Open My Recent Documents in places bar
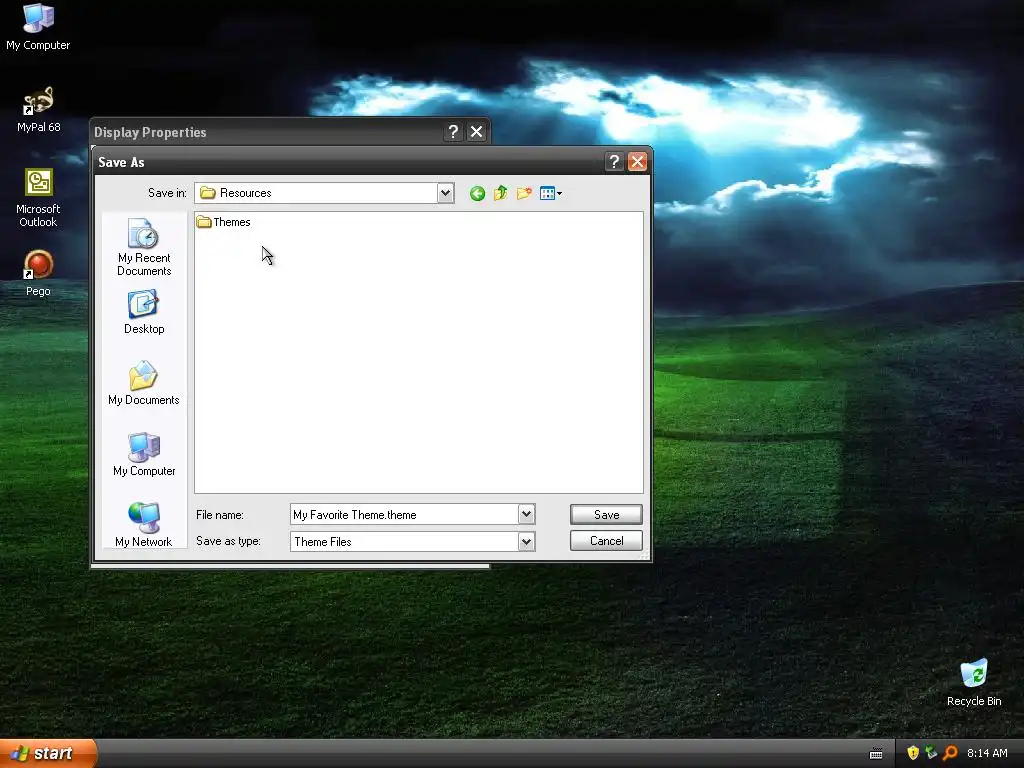This screenshot has height=768, width=1024. click(x=144, y=248)
